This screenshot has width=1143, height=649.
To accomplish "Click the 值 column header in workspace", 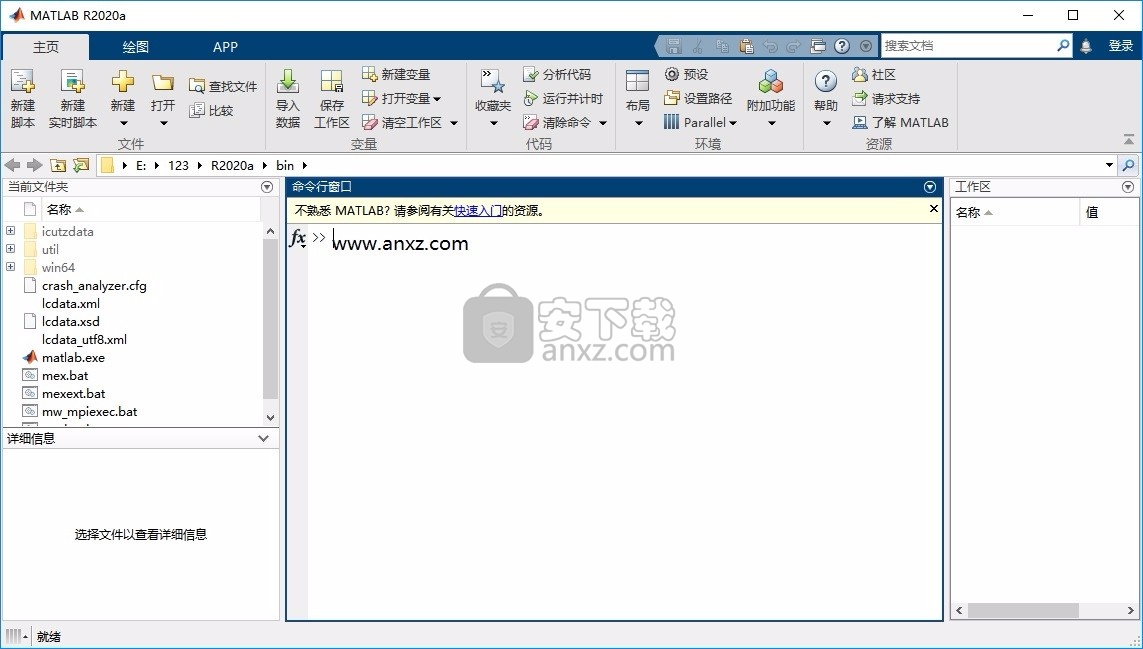I will [1108, 212].
